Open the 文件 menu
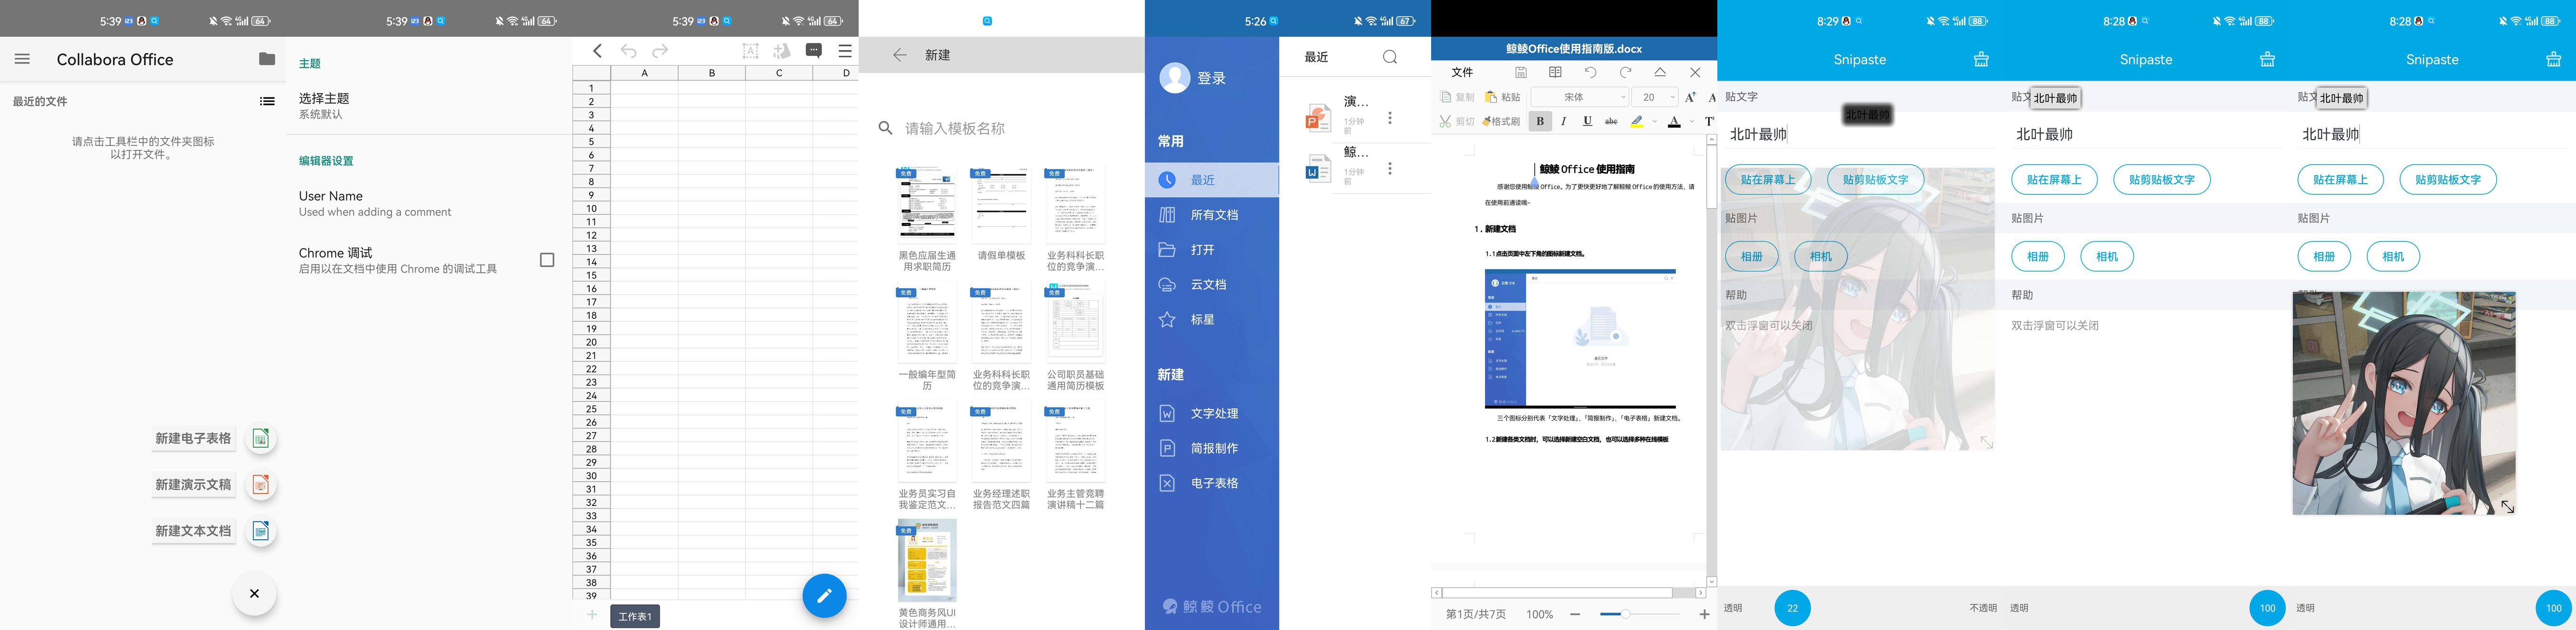 click(1462, 72)
